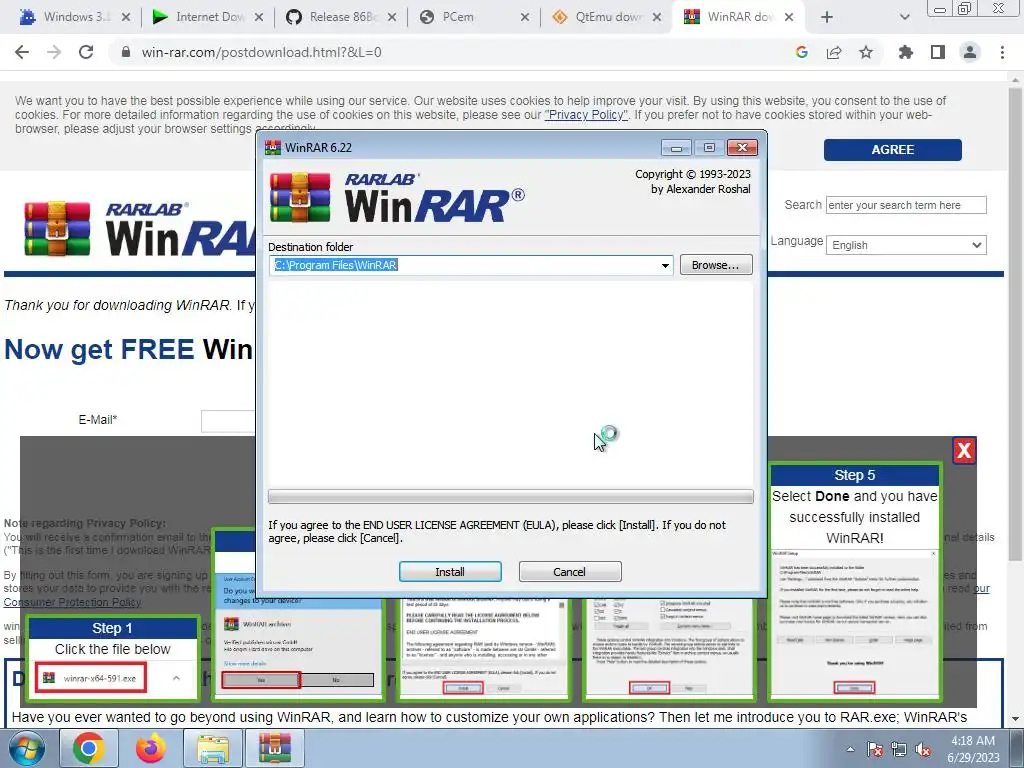
Task: Toggle the Chrome side panel
Action: pyautogui.click(x=938, y=52)
